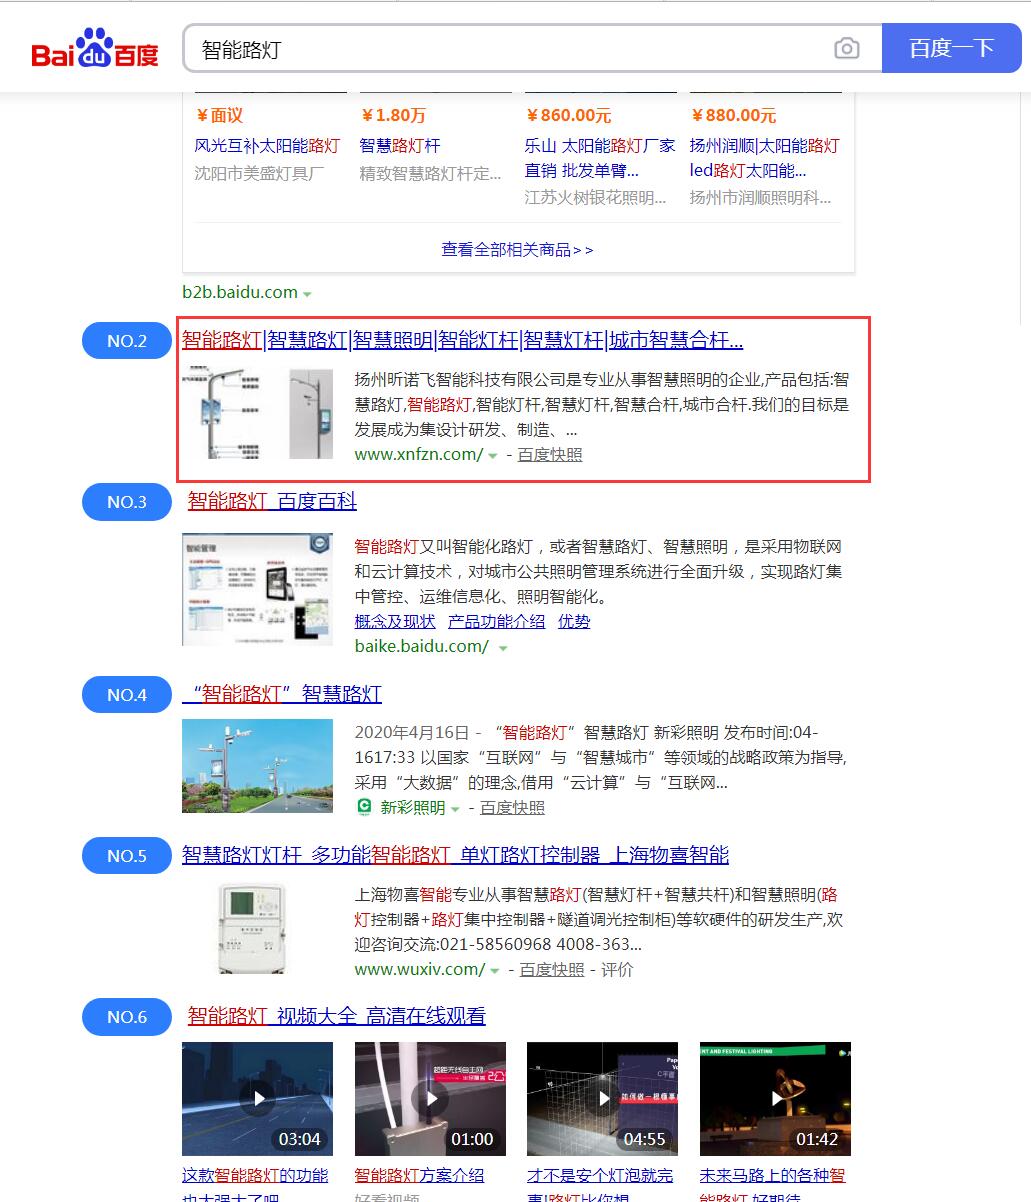Click price ¥1.80万
The width and height of the screenshot is (1031, 1202).
pyautogui.click(x=393, y=115)
